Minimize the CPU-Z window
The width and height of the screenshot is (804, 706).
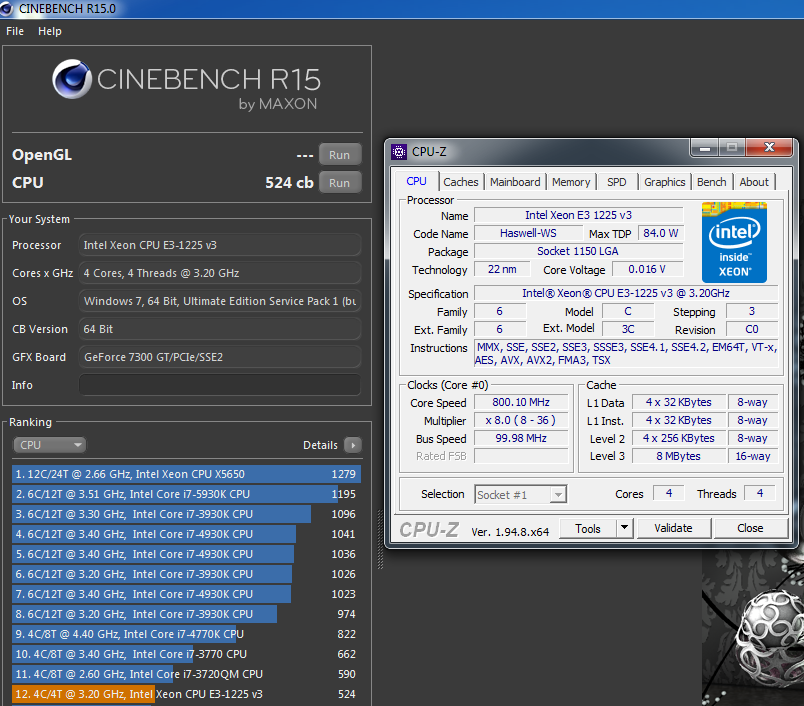pos(704,148)
